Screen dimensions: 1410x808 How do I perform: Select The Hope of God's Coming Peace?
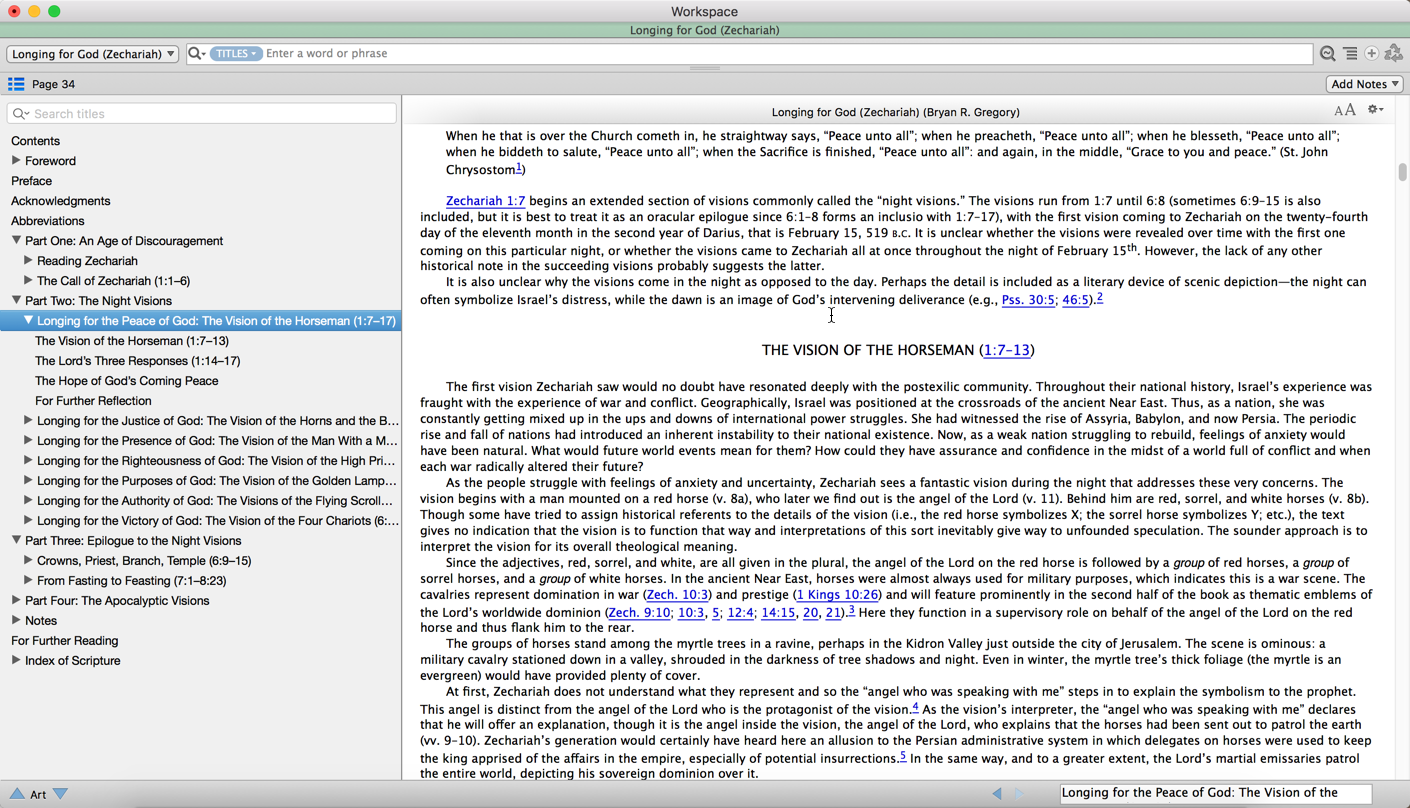pos(126,381)
